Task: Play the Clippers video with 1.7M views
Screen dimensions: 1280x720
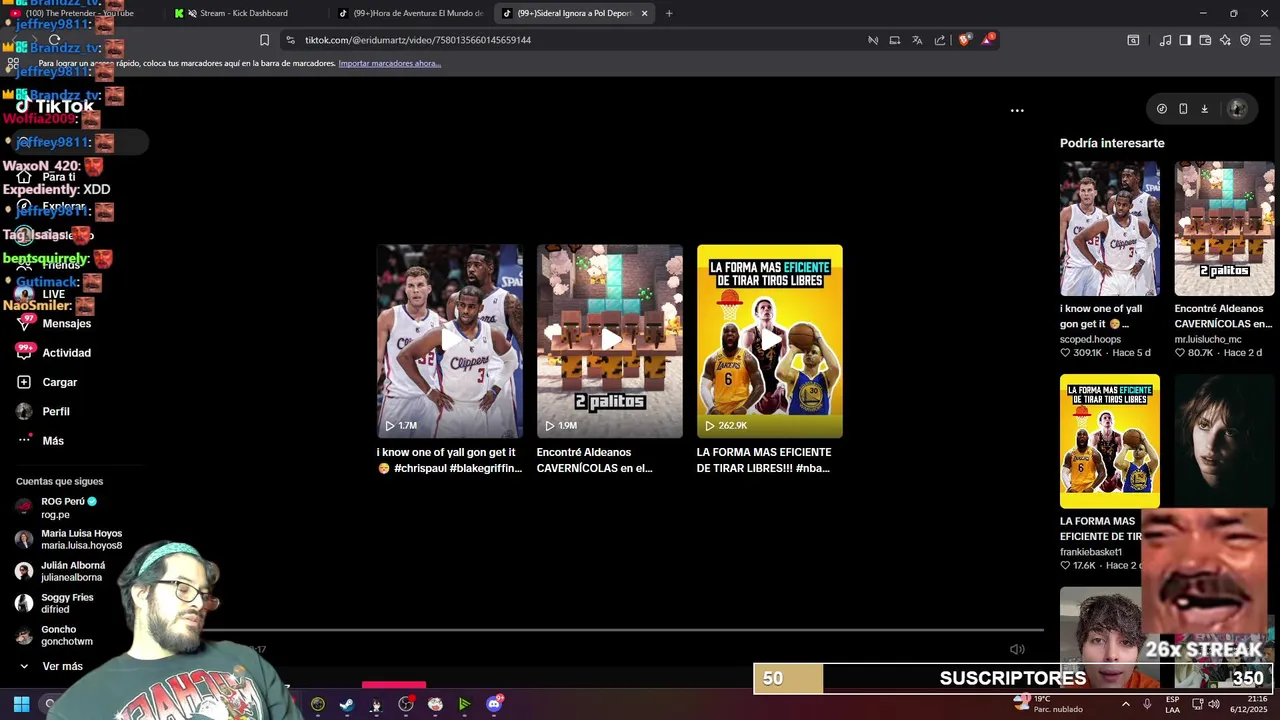Action: pos(449,341)
